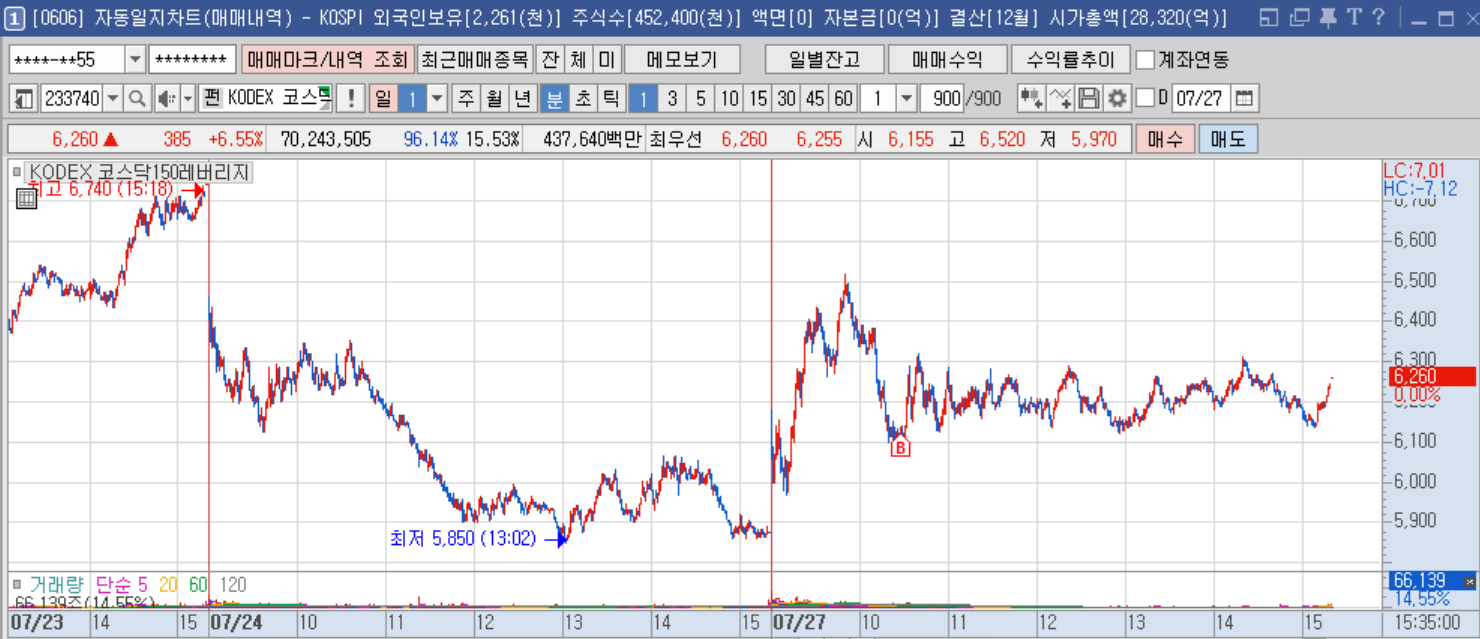Select the 5 minute interval button
Image resolution: width=1480 pixels, height=639 pixels.
(x=701, y=99)
